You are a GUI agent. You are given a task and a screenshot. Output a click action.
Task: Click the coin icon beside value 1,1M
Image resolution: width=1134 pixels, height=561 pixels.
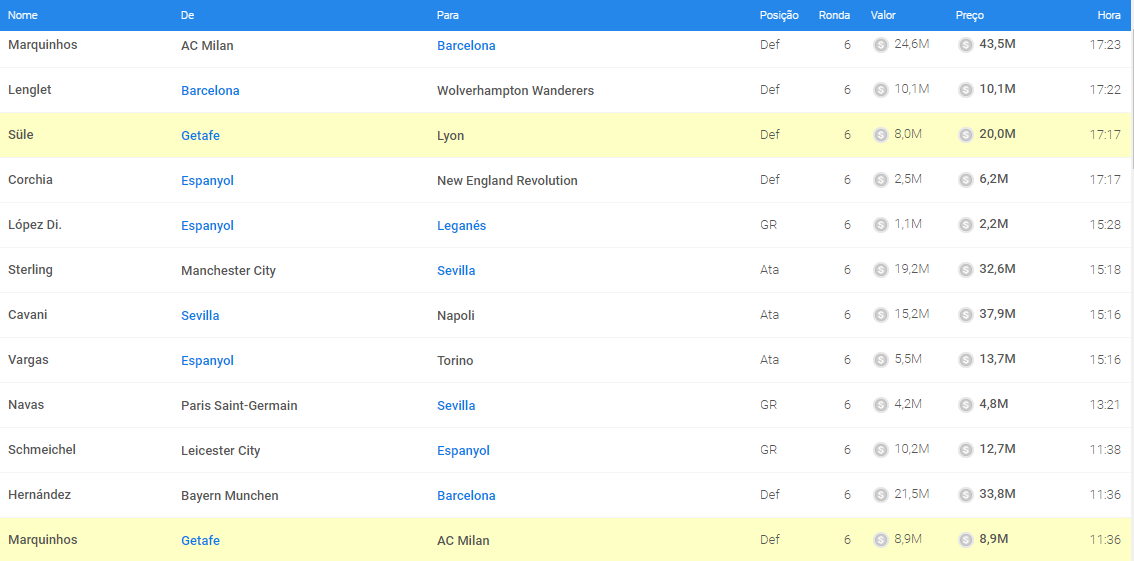[880, 225]
